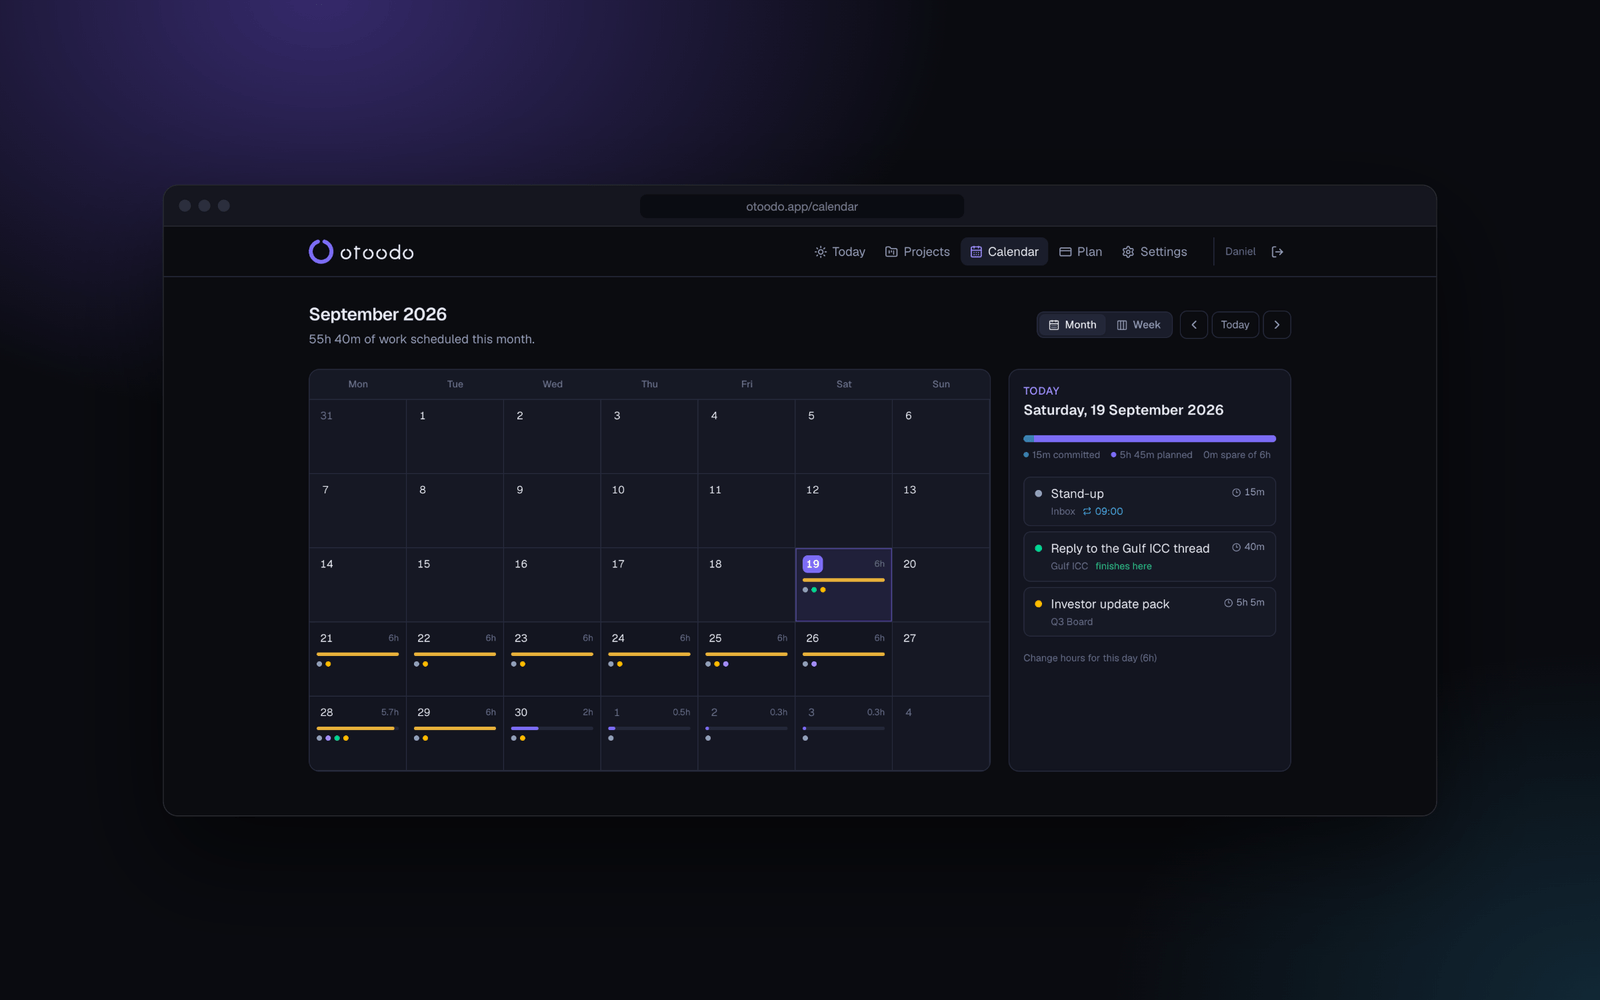Open the Calendar nav item
This screenshot has width=1600, height=1000.
click(x=1004, y=252)
